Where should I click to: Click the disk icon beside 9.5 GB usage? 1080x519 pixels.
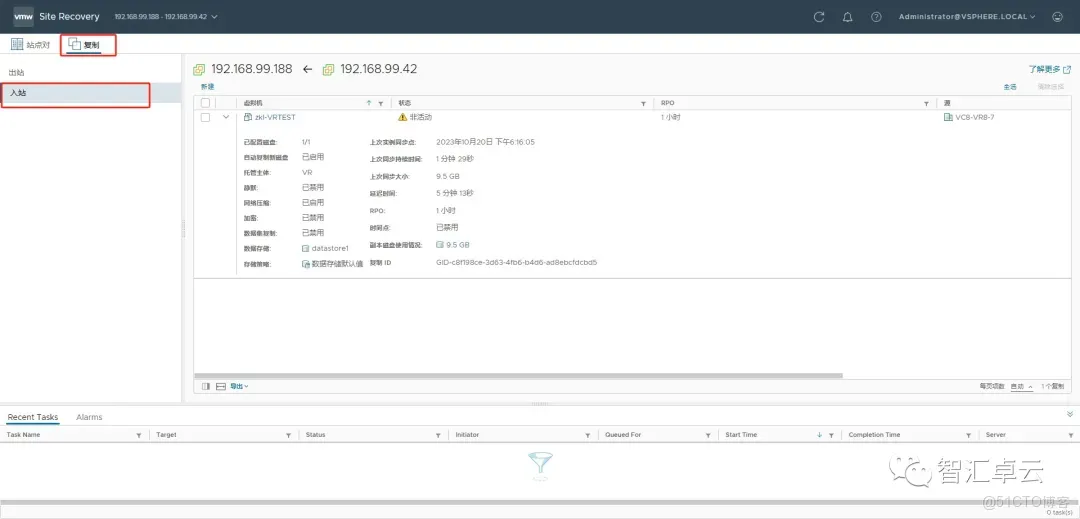pyautogui.click(x=439, y=244)
